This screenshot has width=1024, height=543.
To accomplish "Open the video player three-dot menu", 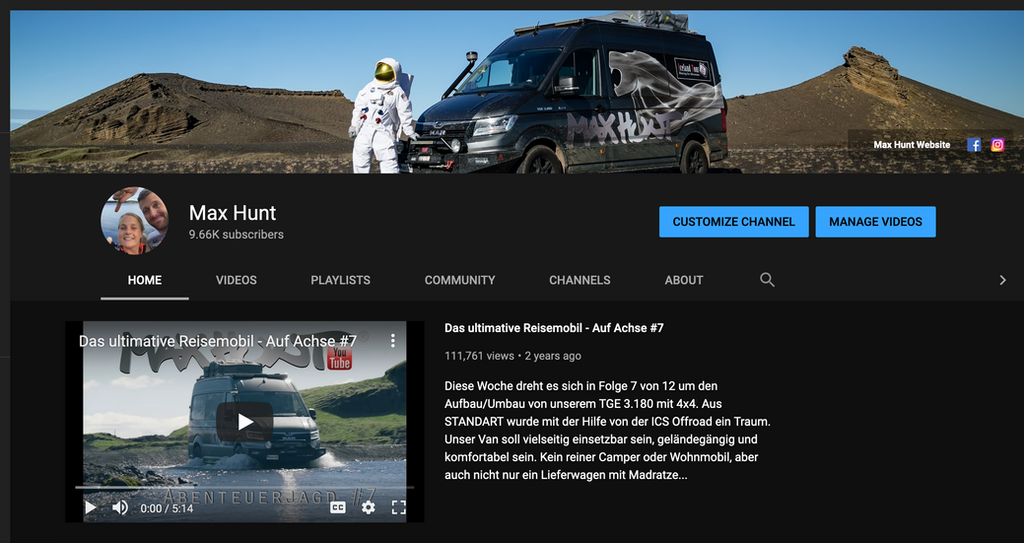I will (392, 340).
